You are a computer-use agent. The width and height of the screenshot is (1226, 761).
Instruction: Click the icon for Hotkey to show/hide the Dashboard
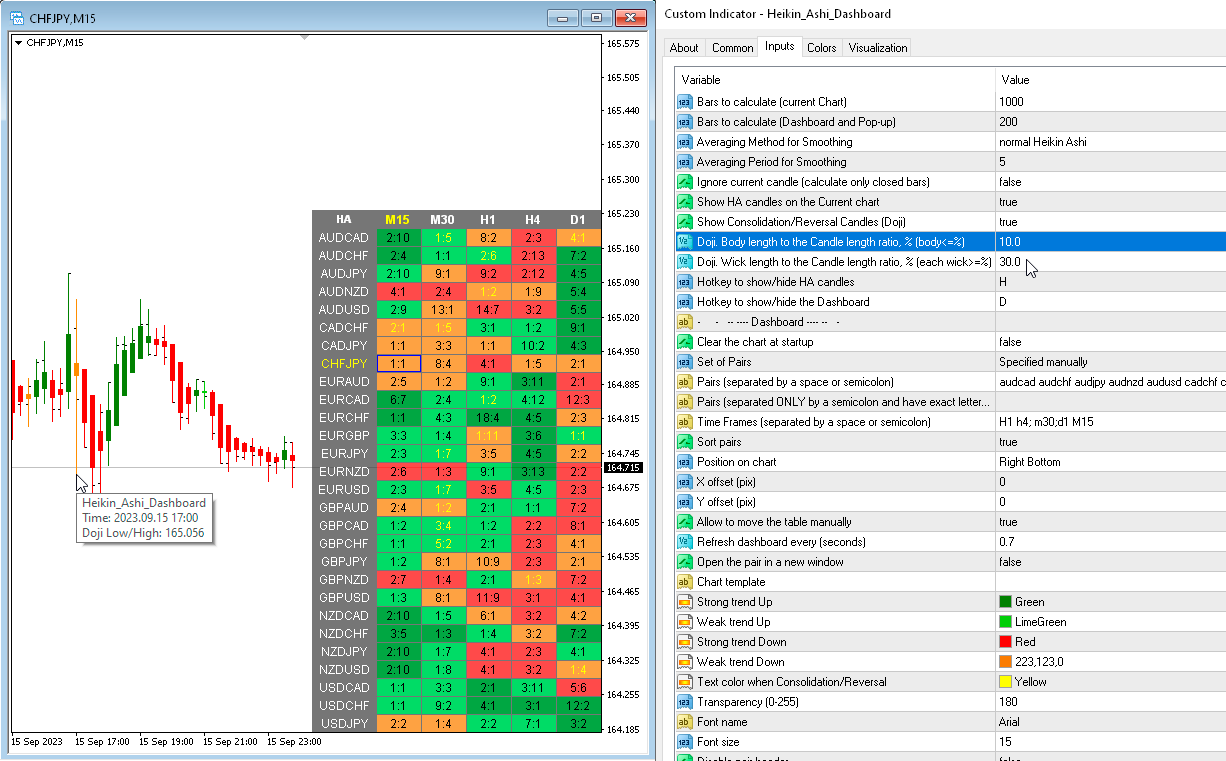point(685,302)
